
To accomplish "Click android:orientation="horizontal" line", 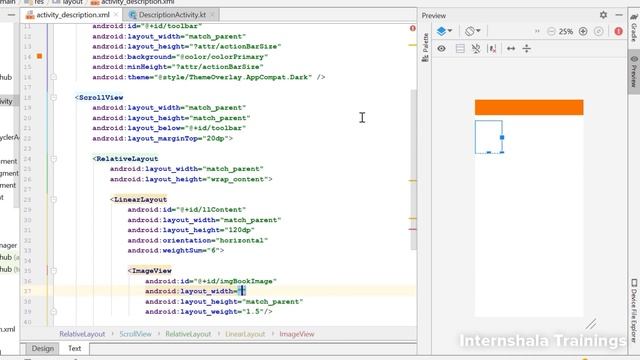I will pyautogui.click(x=198, y=240).
